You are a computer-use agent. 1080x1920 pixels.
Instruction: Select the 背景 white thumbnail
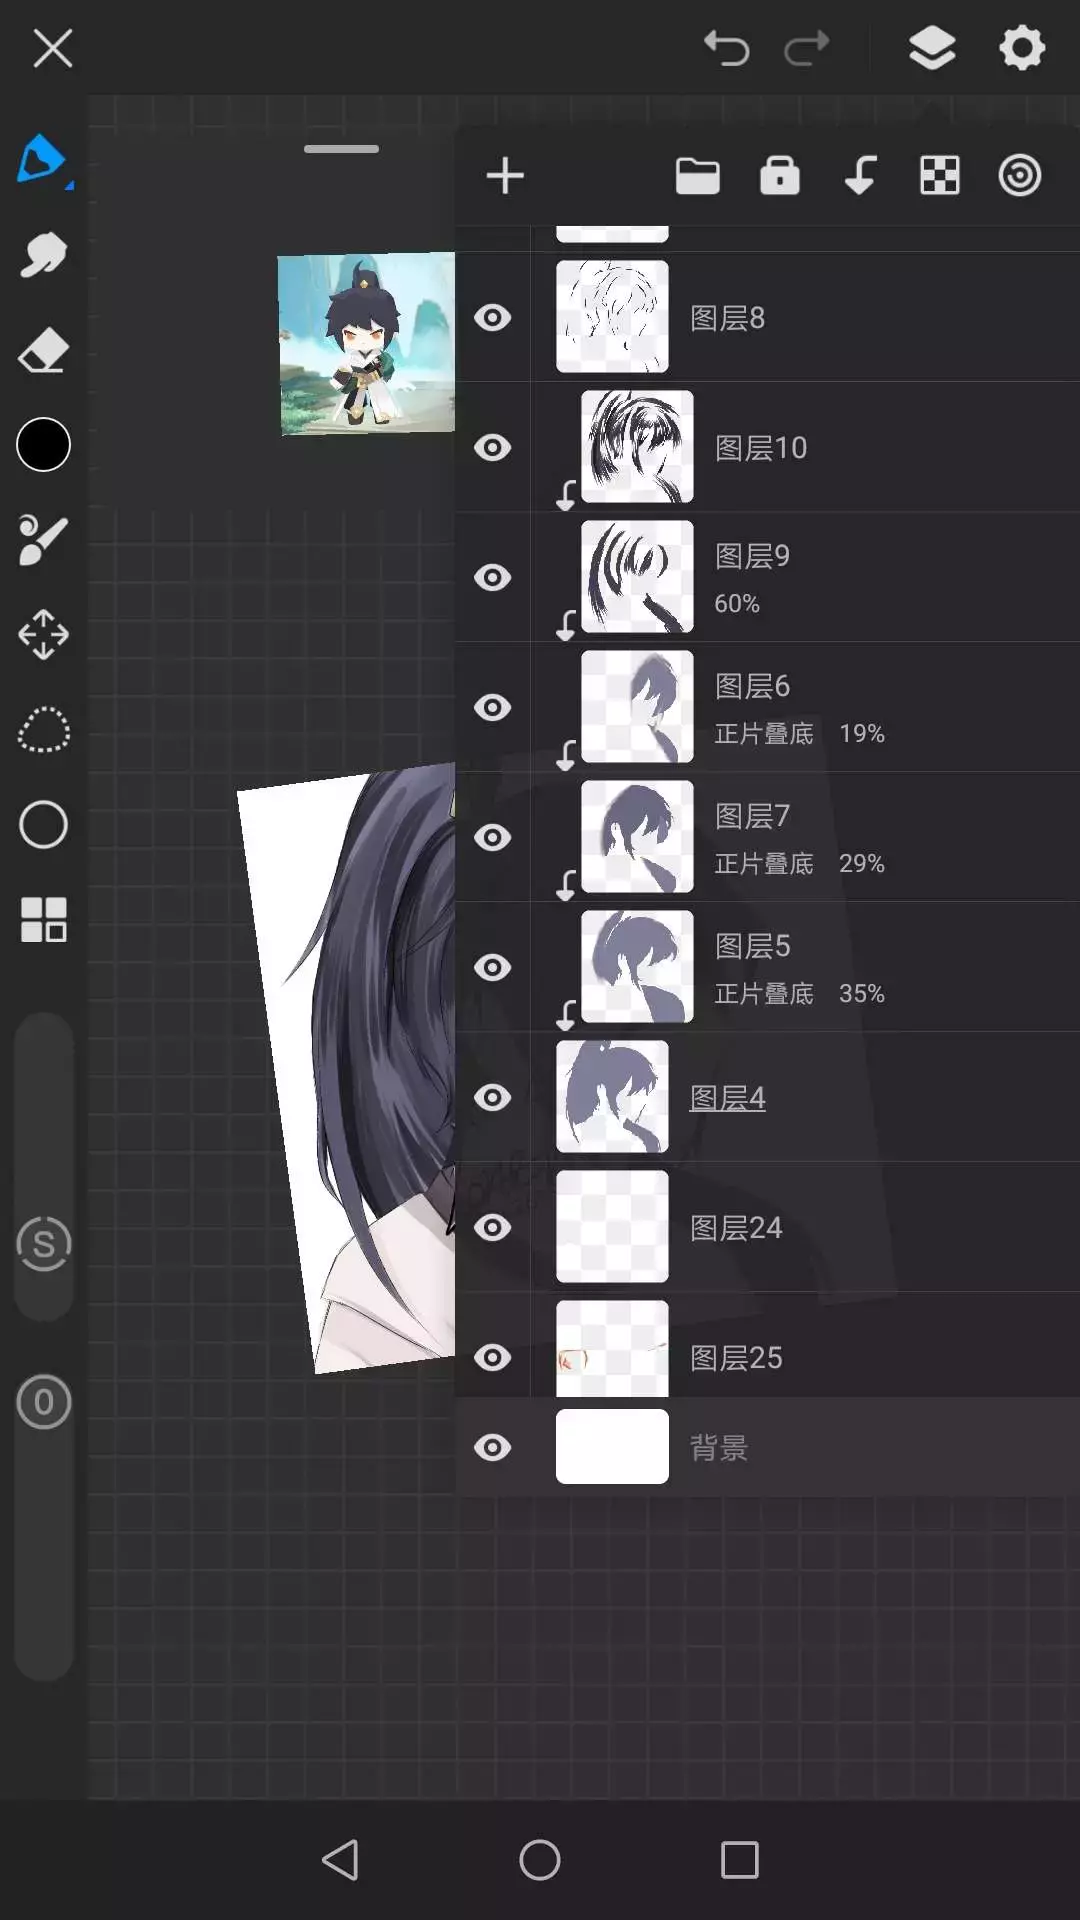612,1446
